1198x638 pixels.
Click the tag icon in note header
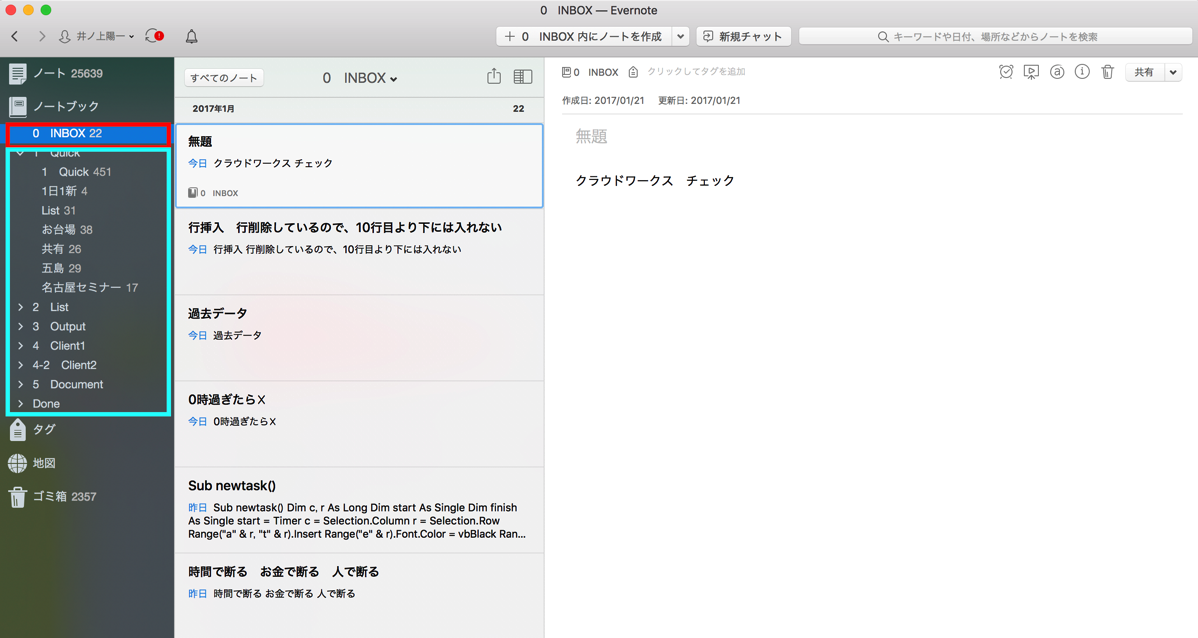click(x=633, y=72)
